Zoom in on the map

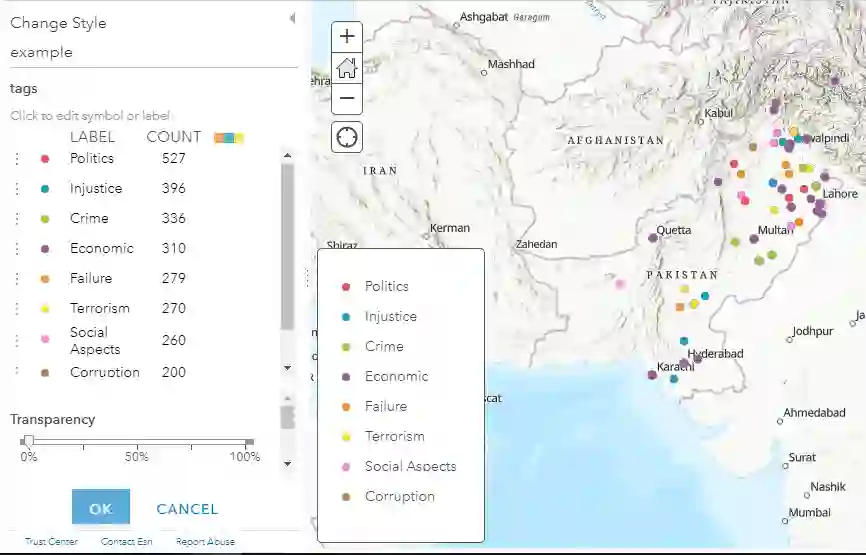click(x=347, y=37)
